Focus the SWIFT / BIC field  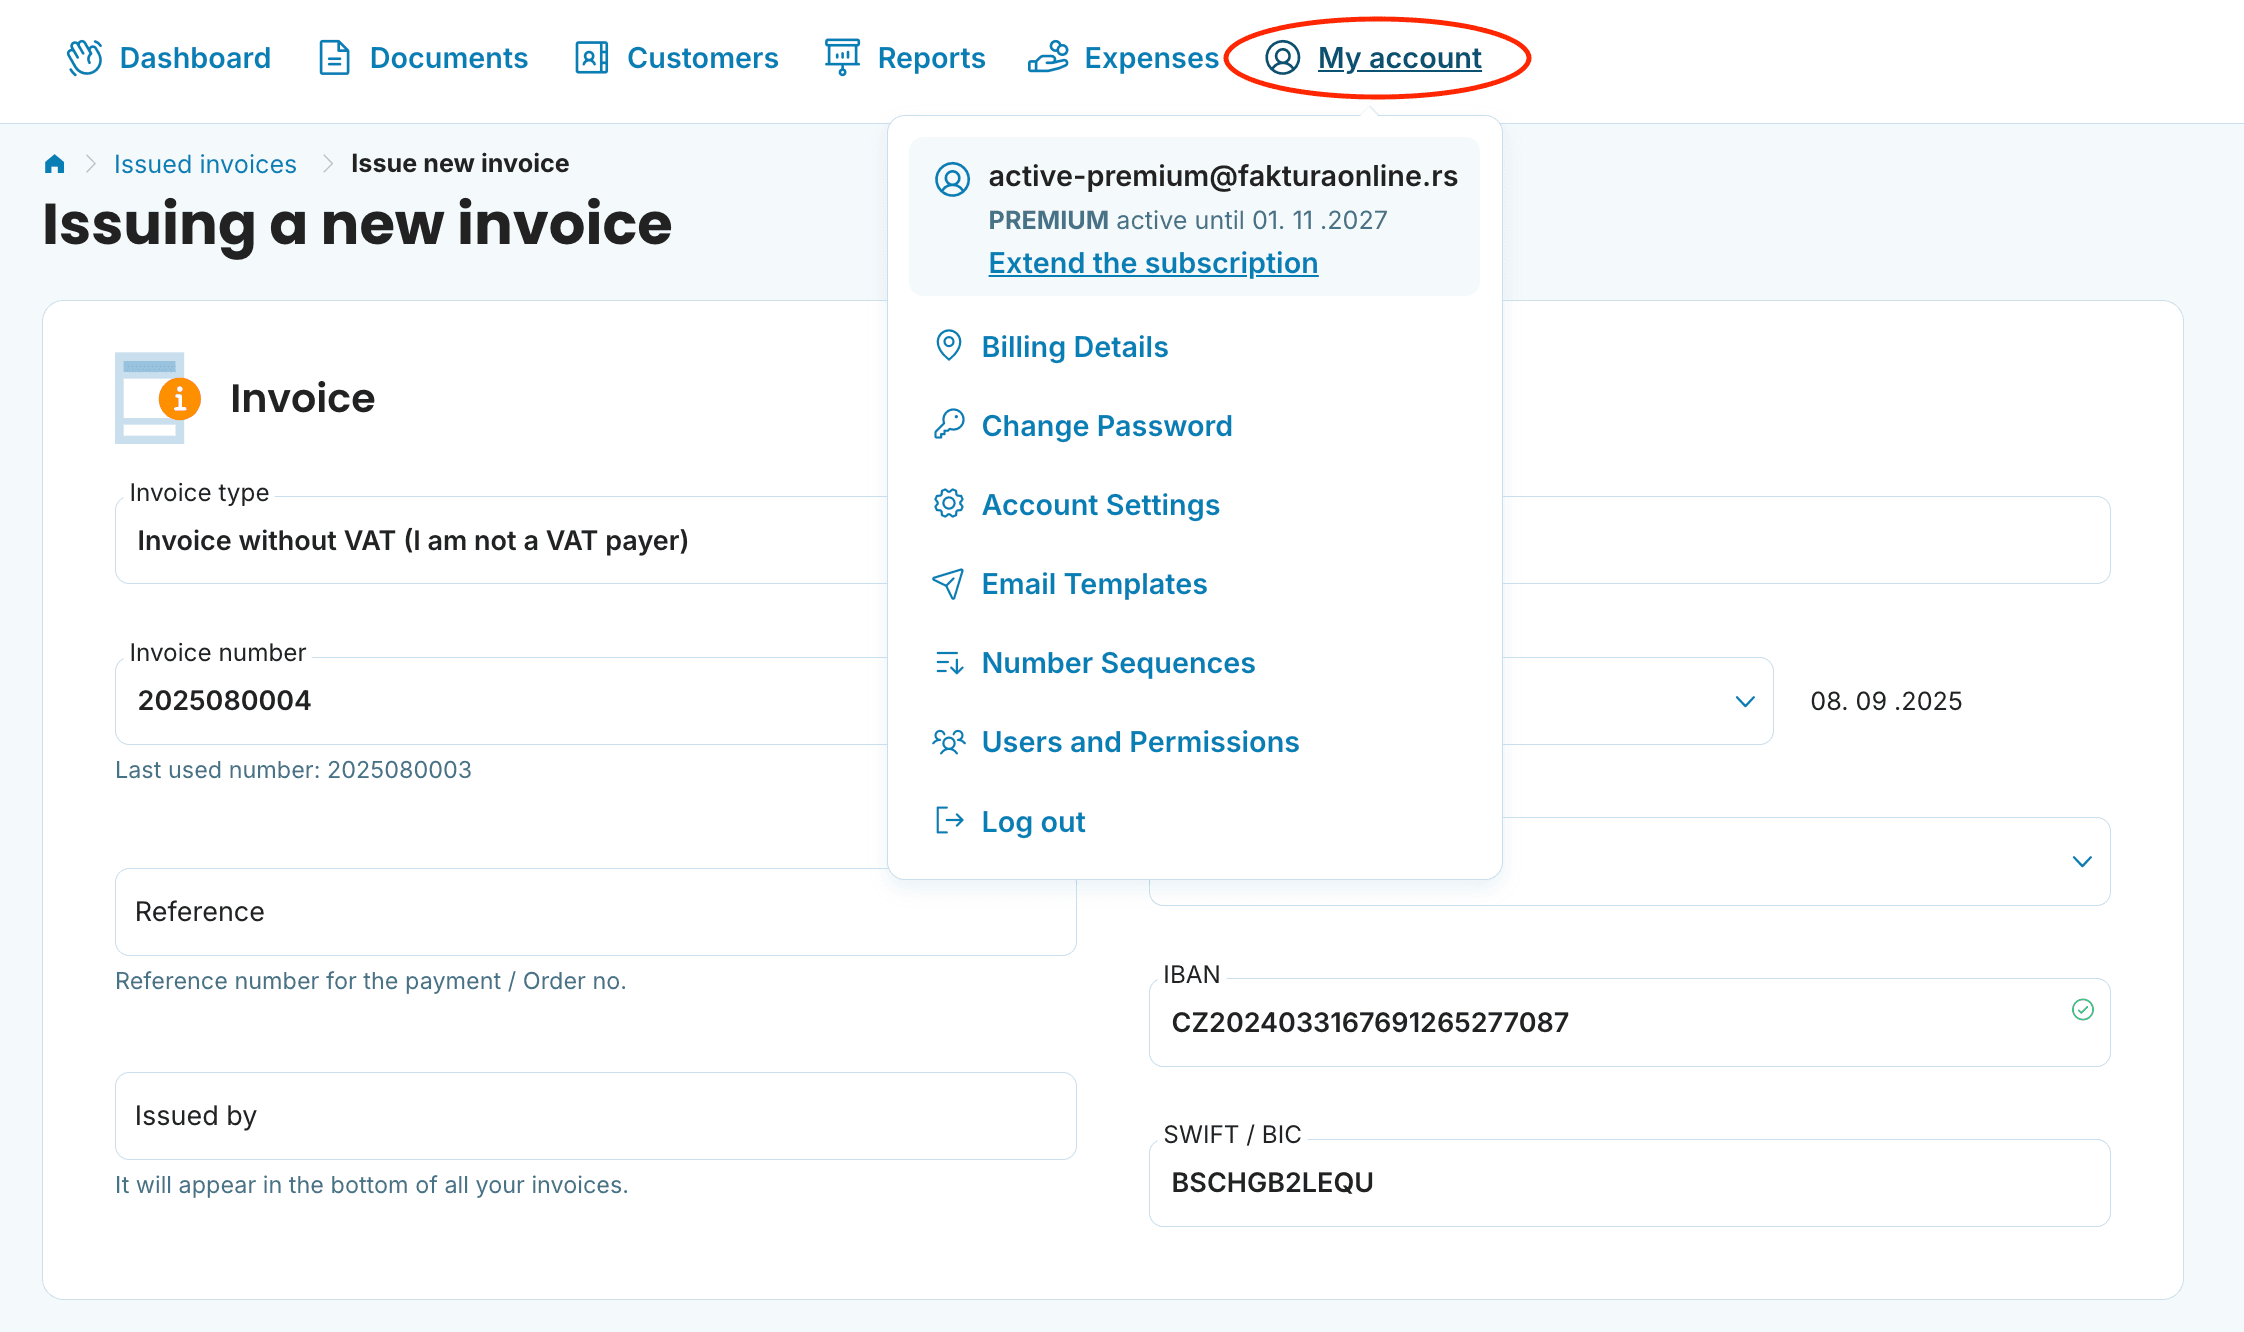[1628, 1183]
